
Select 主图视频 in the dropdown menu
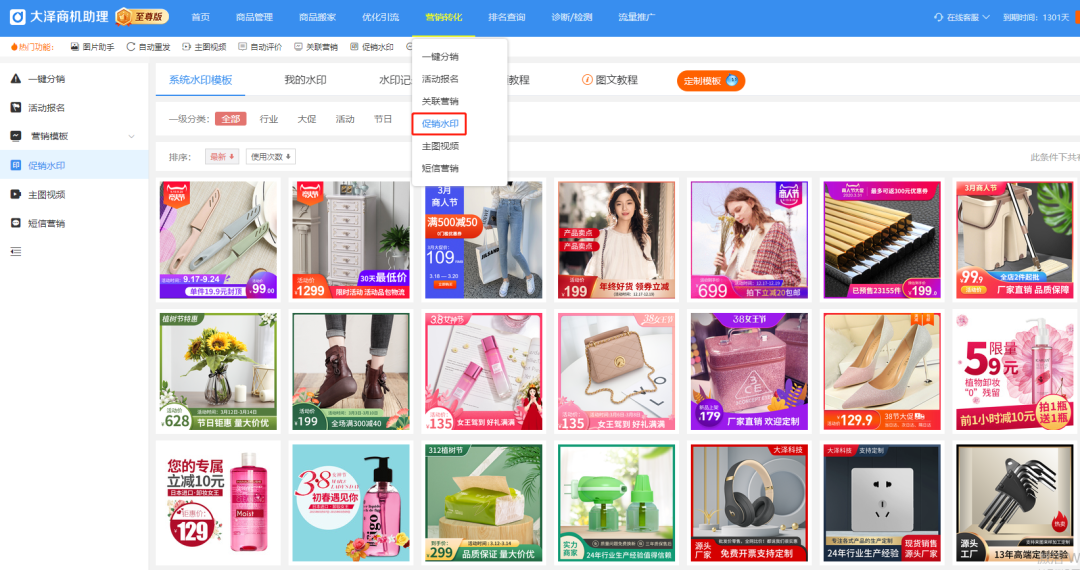click(x=440, y=146)
